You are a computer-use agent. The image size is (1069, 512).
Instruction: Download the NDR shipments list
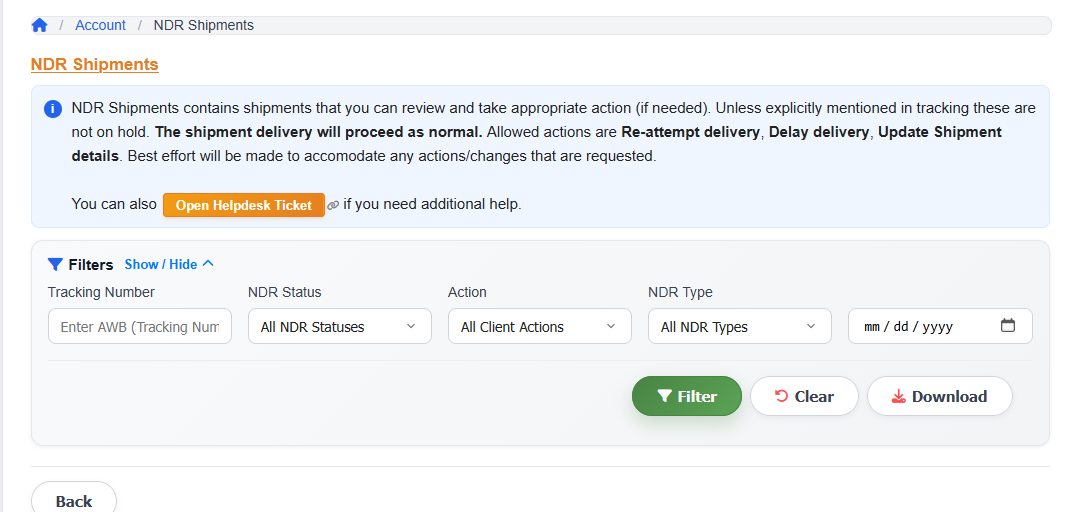(939, 396)
